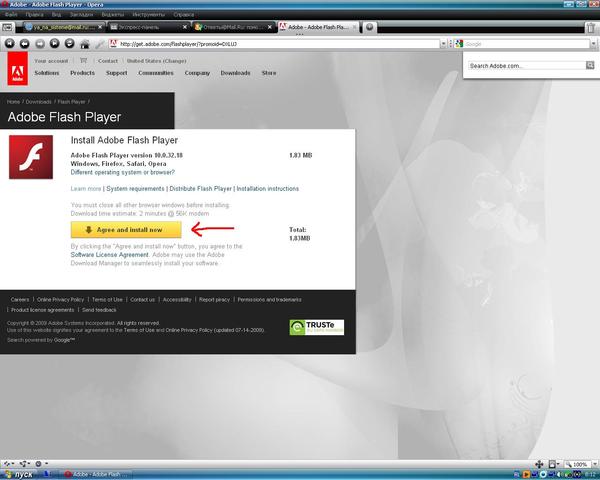
Task: Close the mail.ru tab
Action: point(100,27)
